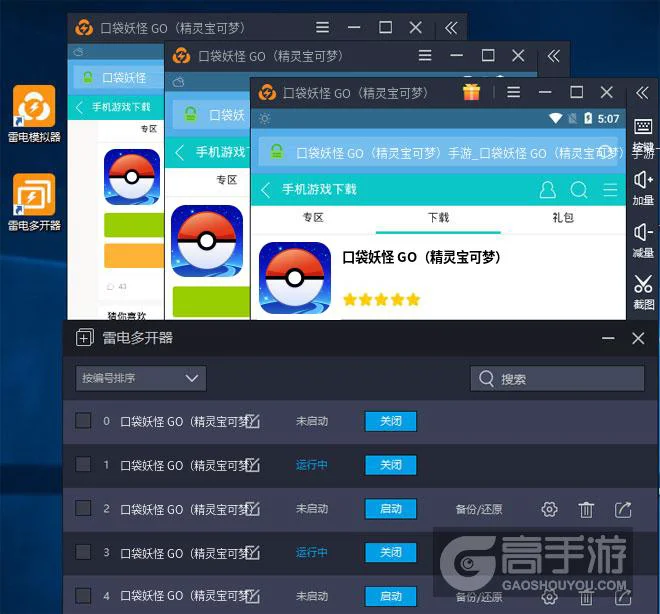Switch to the 礼包 tab
Viewport: 660px width, 614px height.
tap(563, 218)
